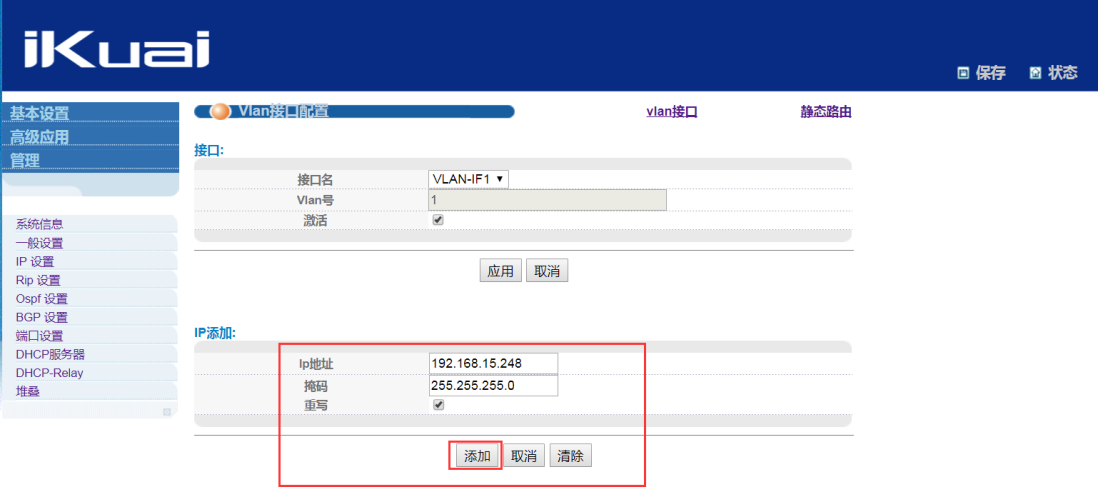This screenshot has height=502, width=1099.
Task: Click the status icon beside 状态
Action: pos(1035,73)
